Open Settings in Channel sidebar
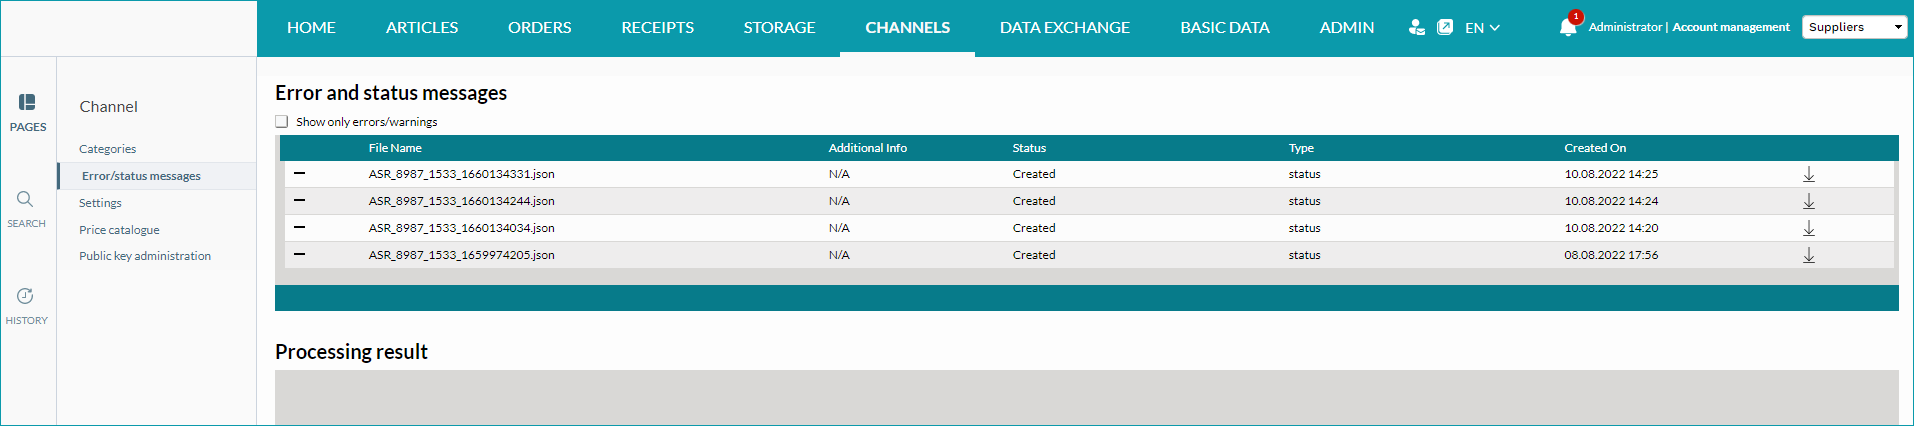The width and height of the screenshot is (1914, 426). pyautogui.click(x=100, y=203)
